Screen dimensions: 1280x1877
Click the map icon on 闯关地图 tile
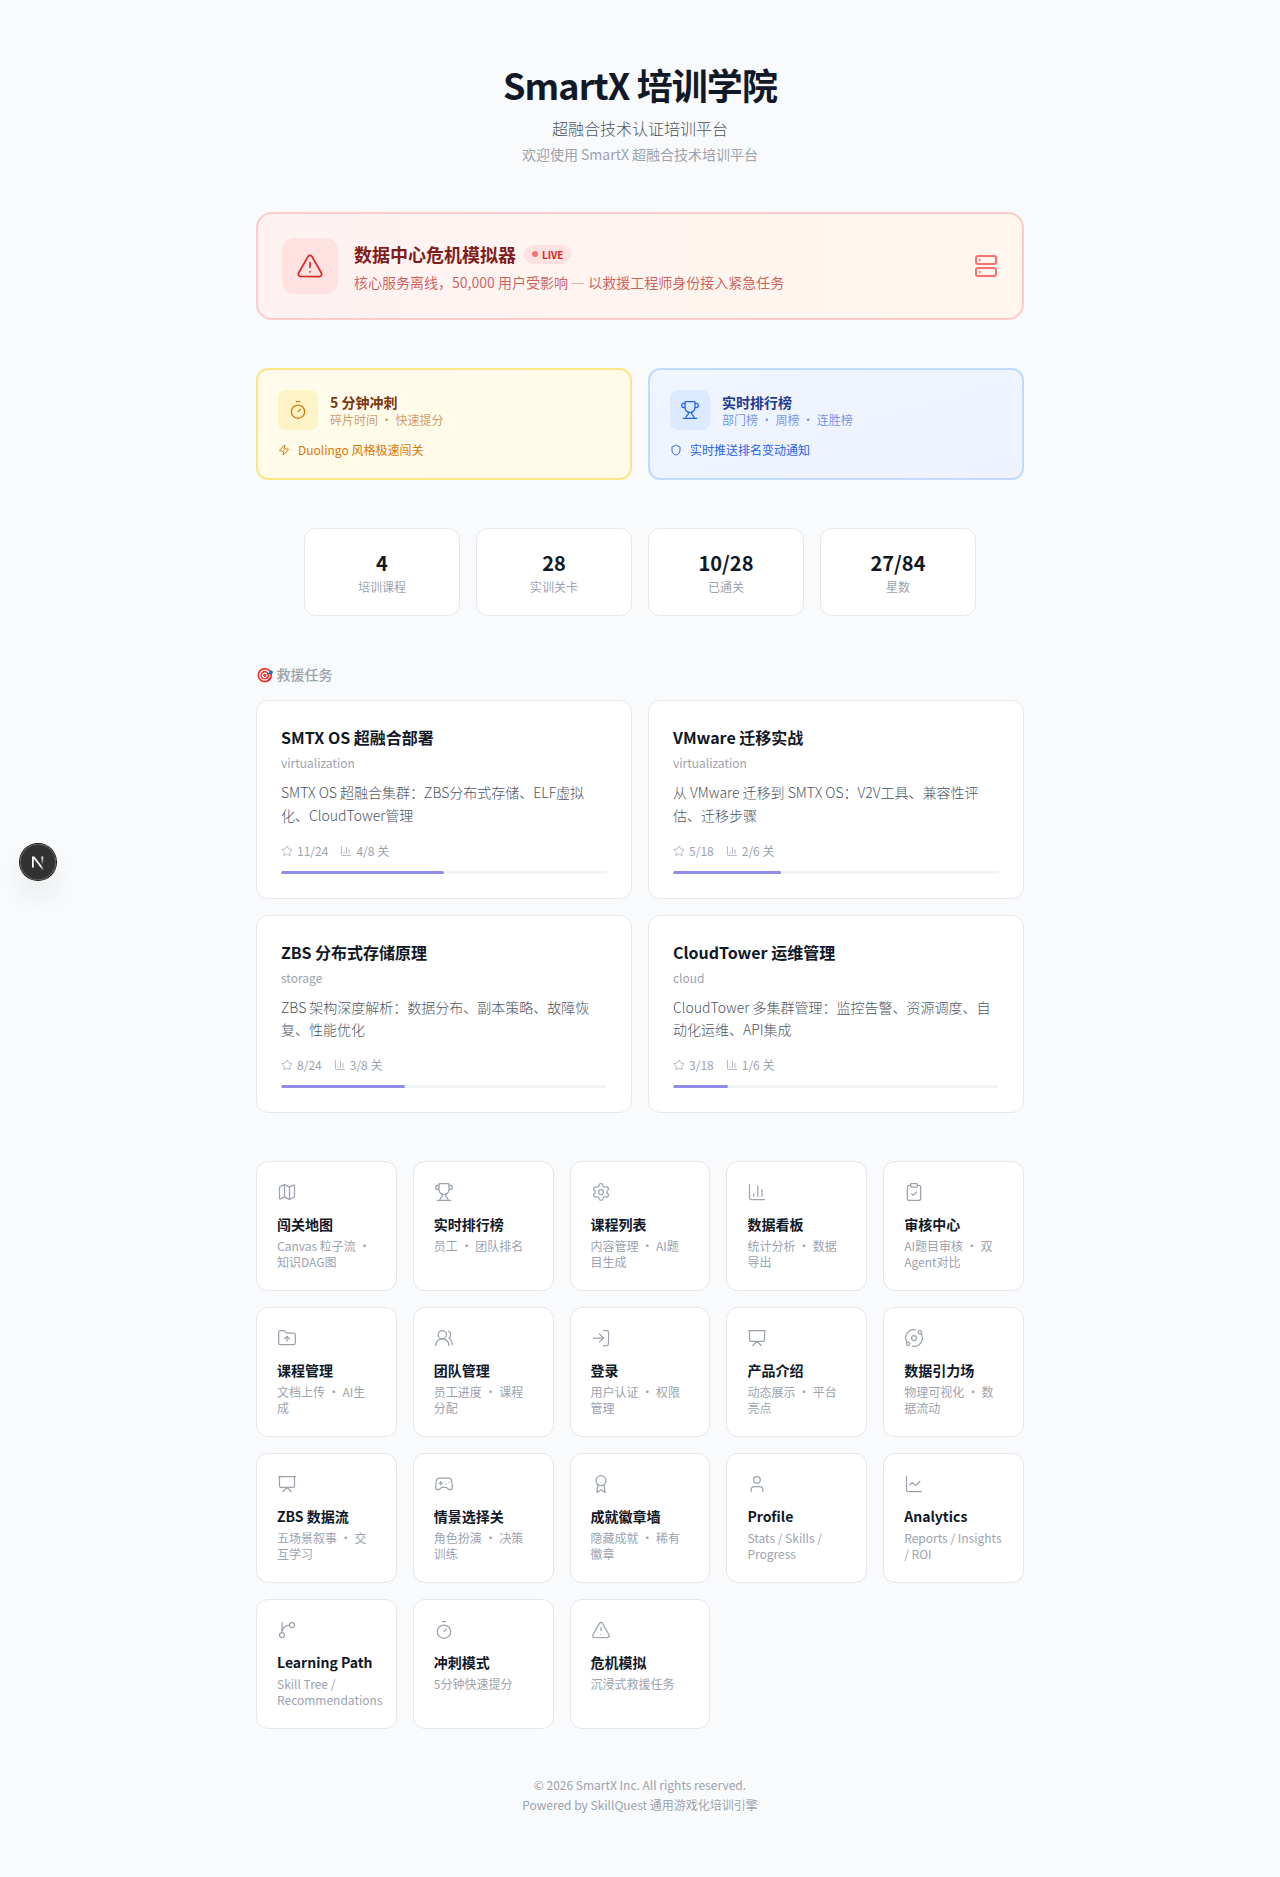pos(287,1192)
